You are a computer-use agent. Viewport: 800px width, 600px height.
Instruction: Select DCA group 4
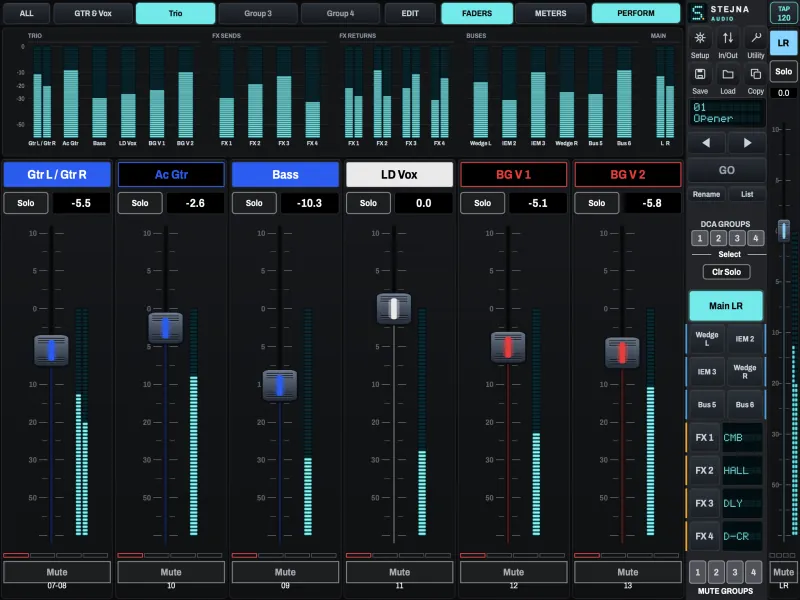[x=756, y=238]
